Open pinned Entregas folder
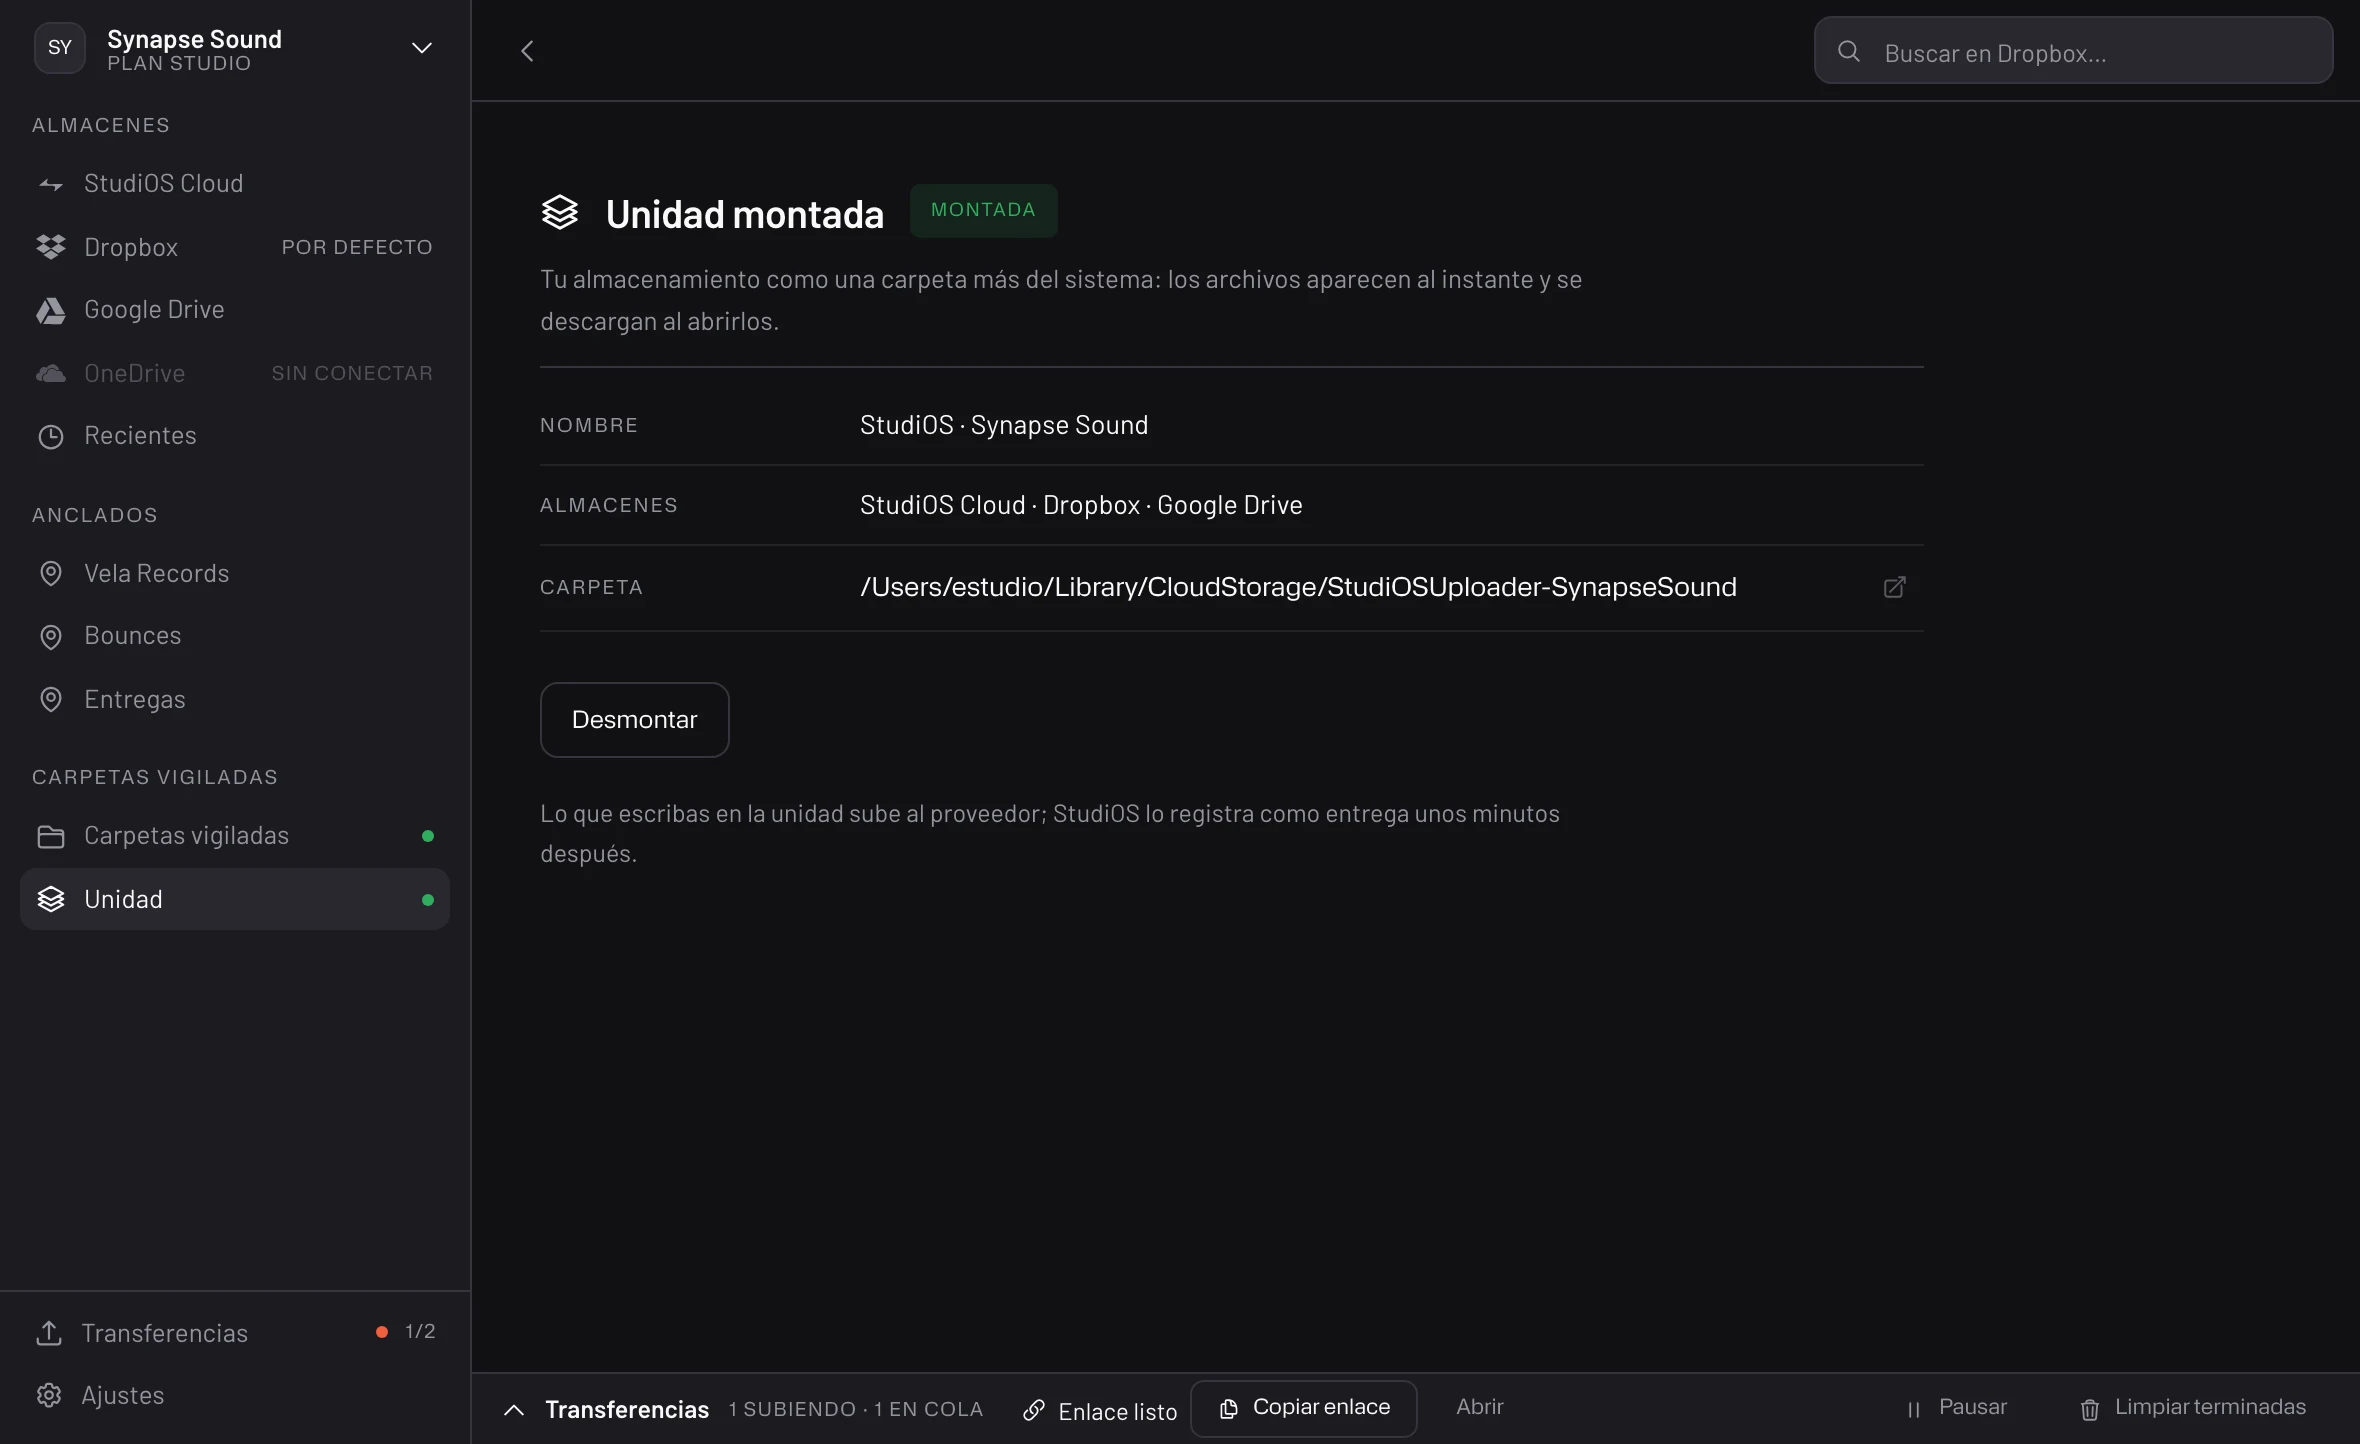The image size is (2360, 1444). click(235, 700)
